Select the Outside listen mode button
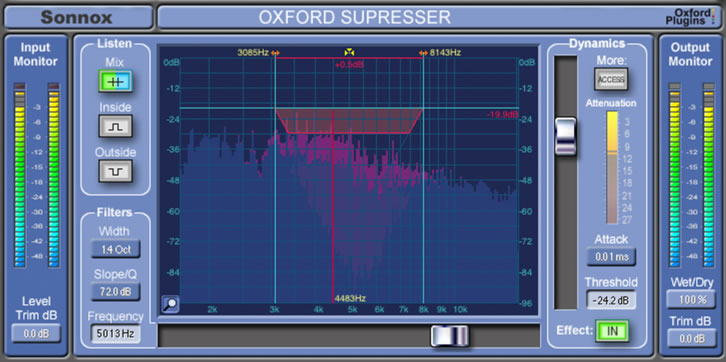The width and height of the screenshot is (726, 362). point(115,171)
